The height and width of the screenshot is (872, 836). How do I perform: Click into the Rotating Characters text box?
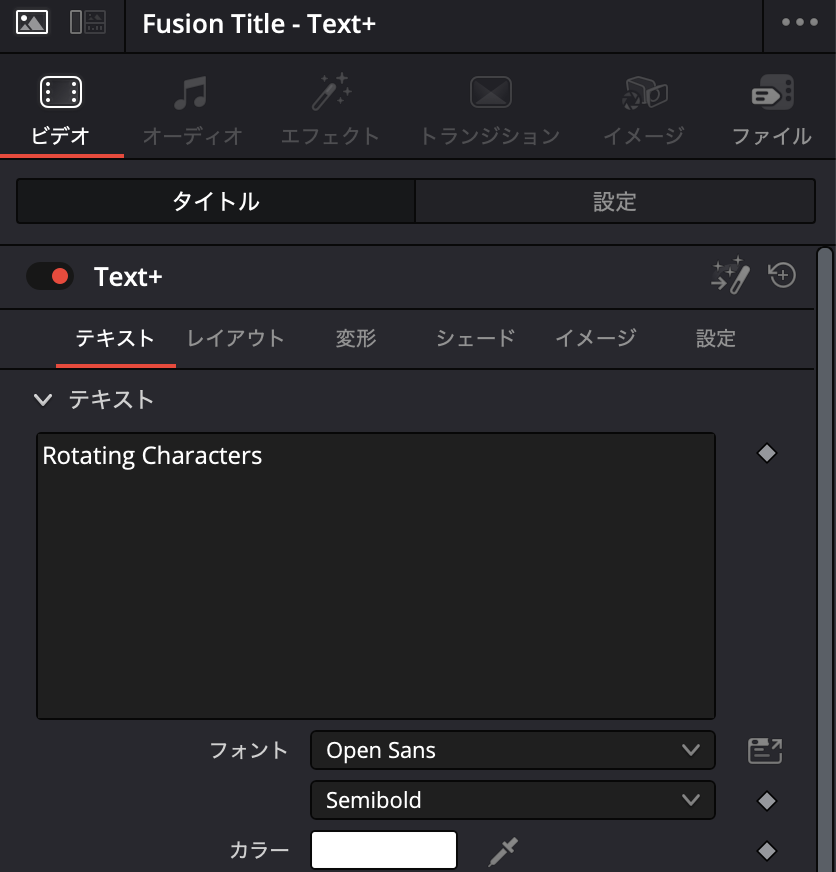click(x=376, y=576)
